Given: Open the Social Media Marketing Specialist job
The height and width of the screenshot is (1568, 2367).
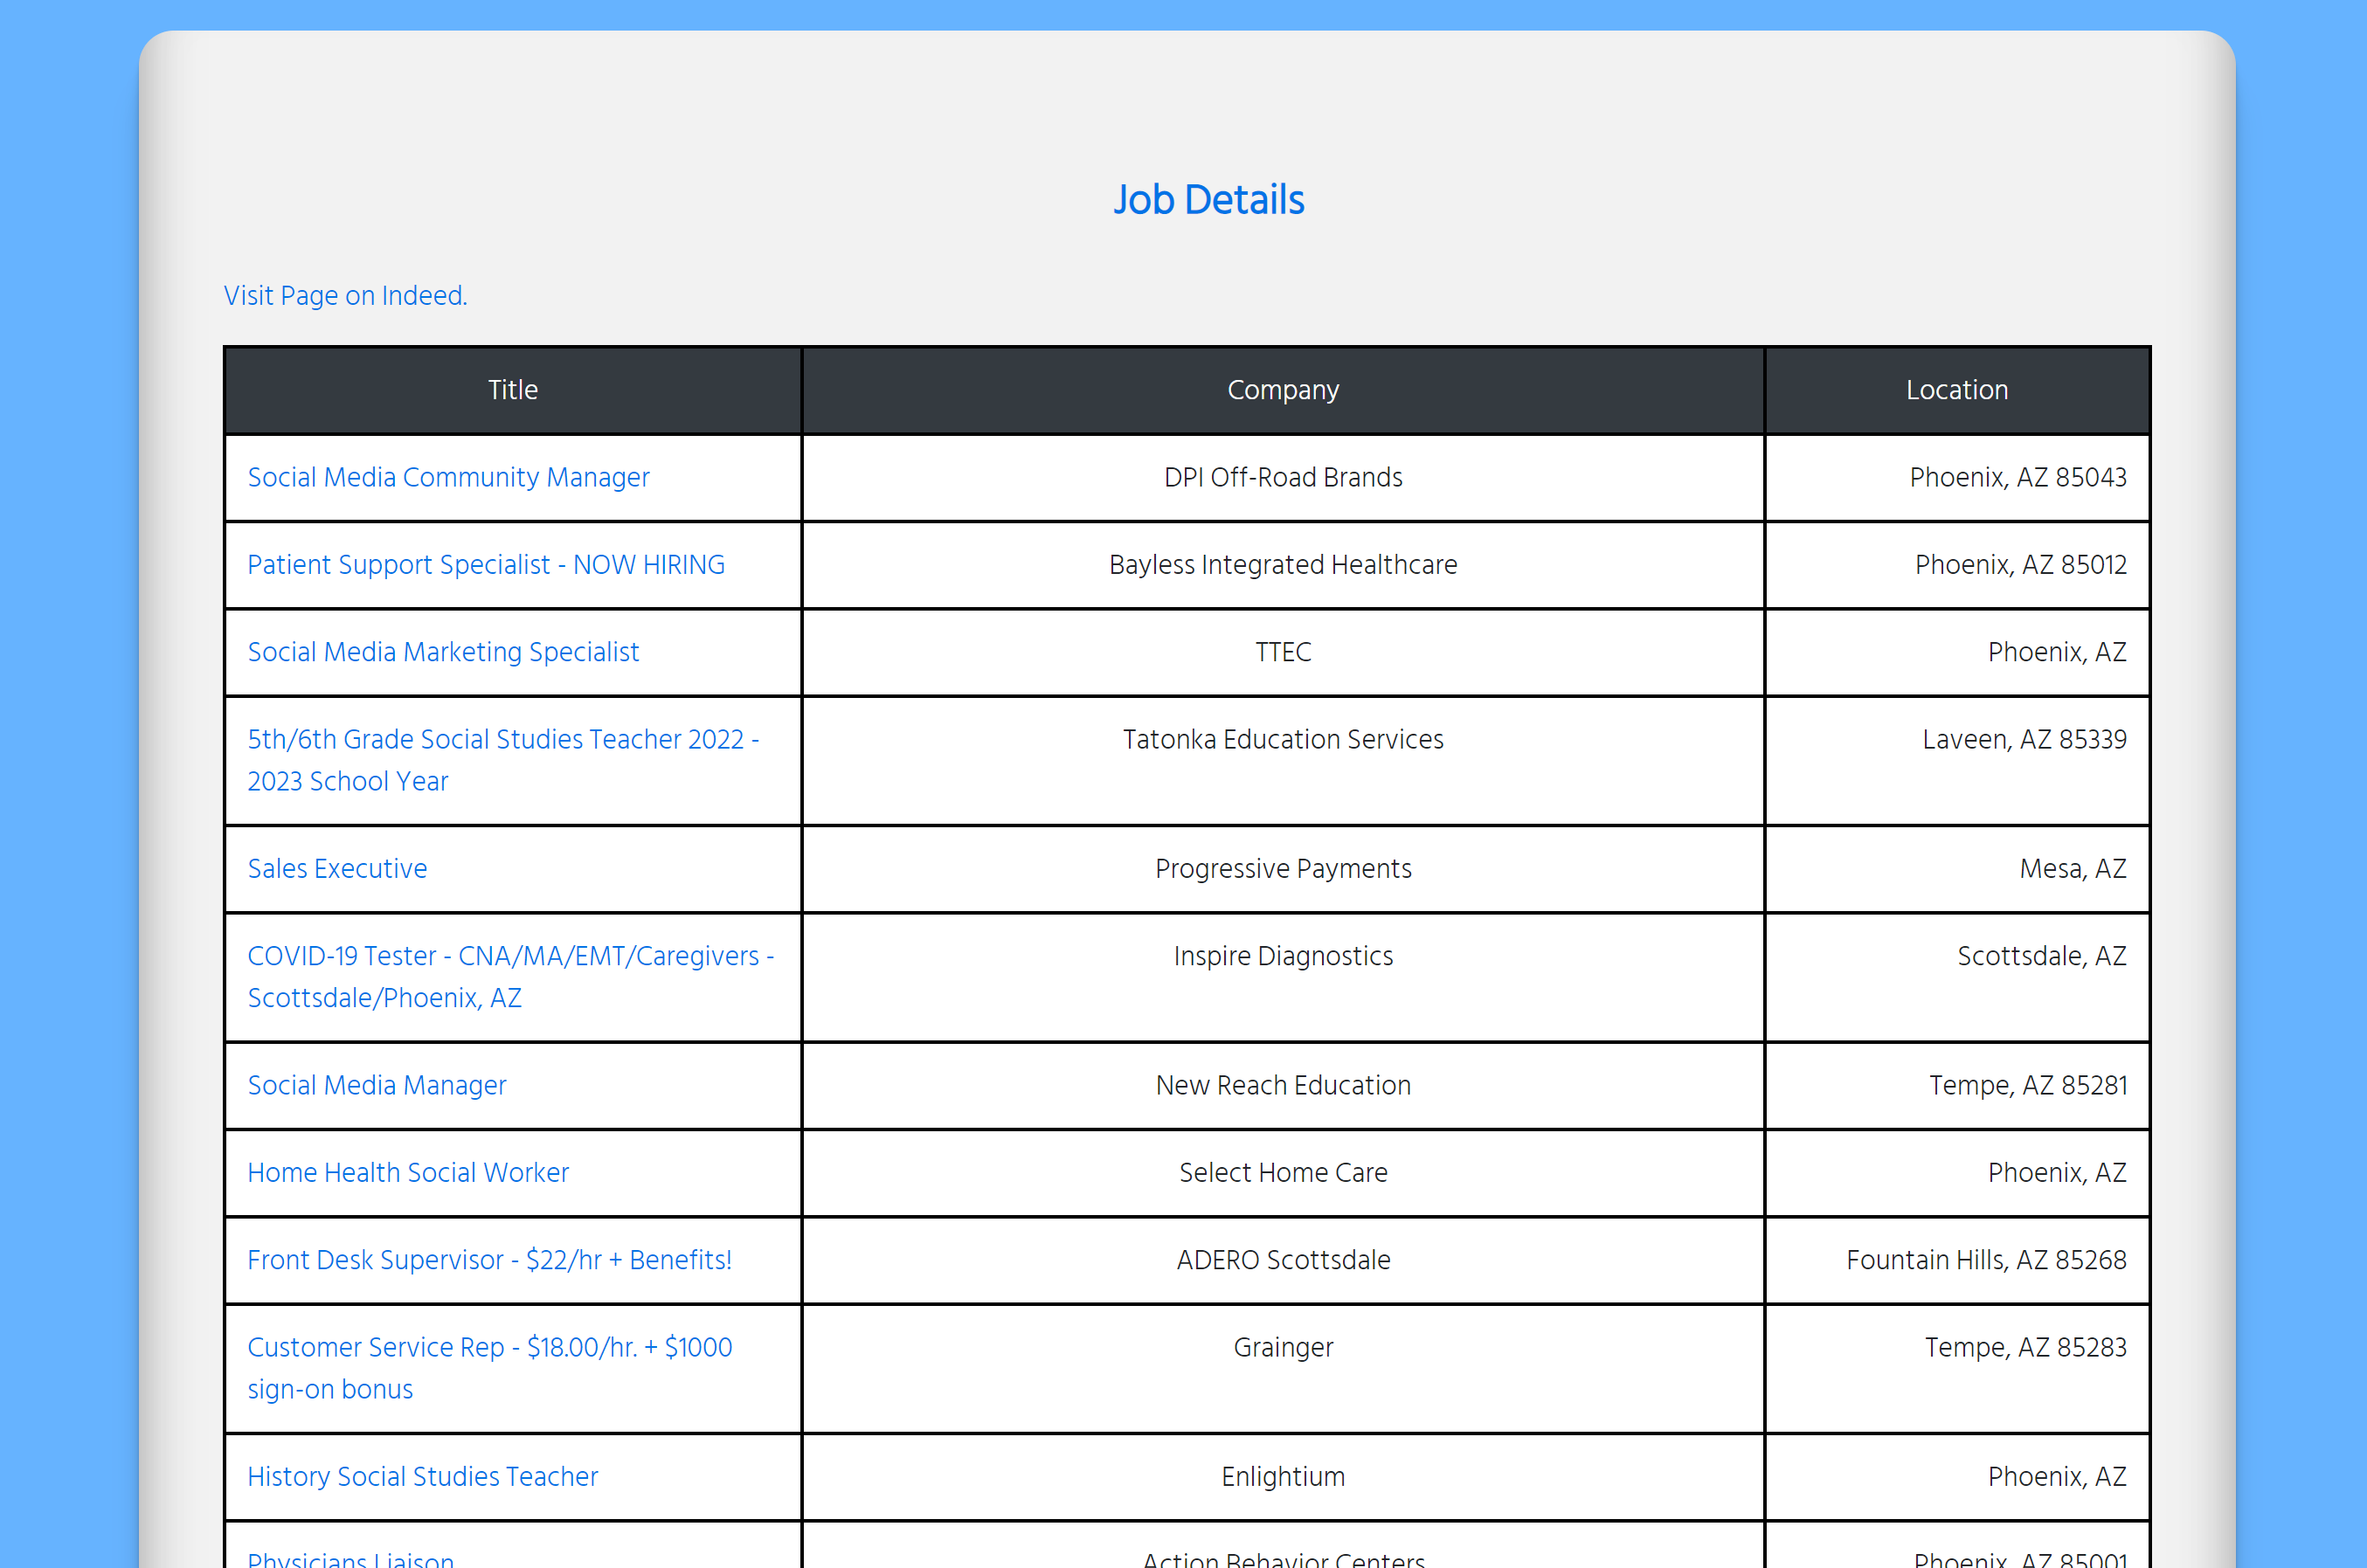Looking at the screenshot, I should (443, 652).
